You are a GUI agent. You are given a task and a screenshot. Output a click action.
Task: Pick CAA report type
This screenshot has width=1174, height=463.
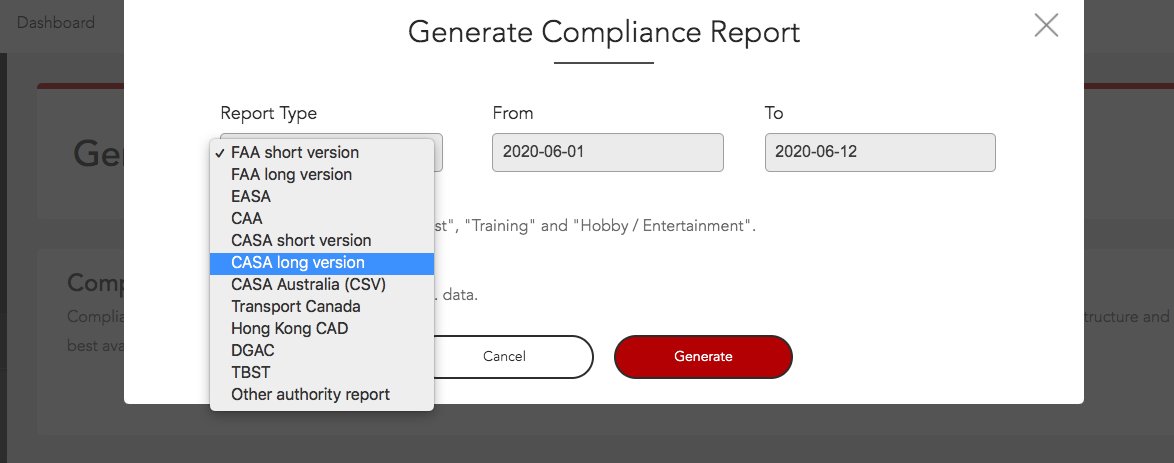(x=322, y=219)
